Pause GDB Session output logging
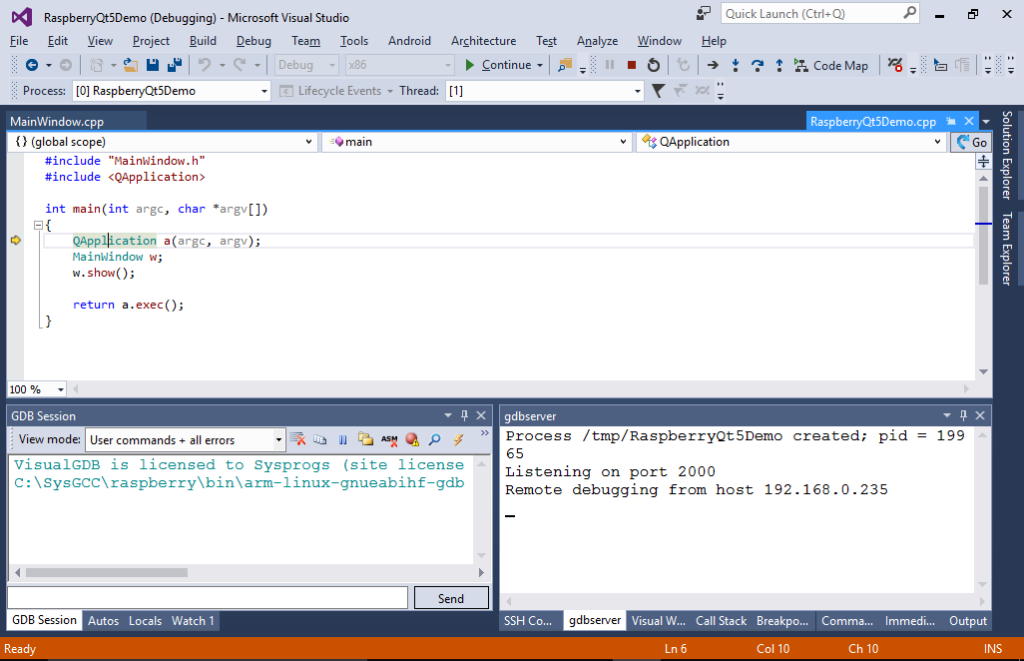Viewport: 1024px width, 661px height. click(343, 438)
